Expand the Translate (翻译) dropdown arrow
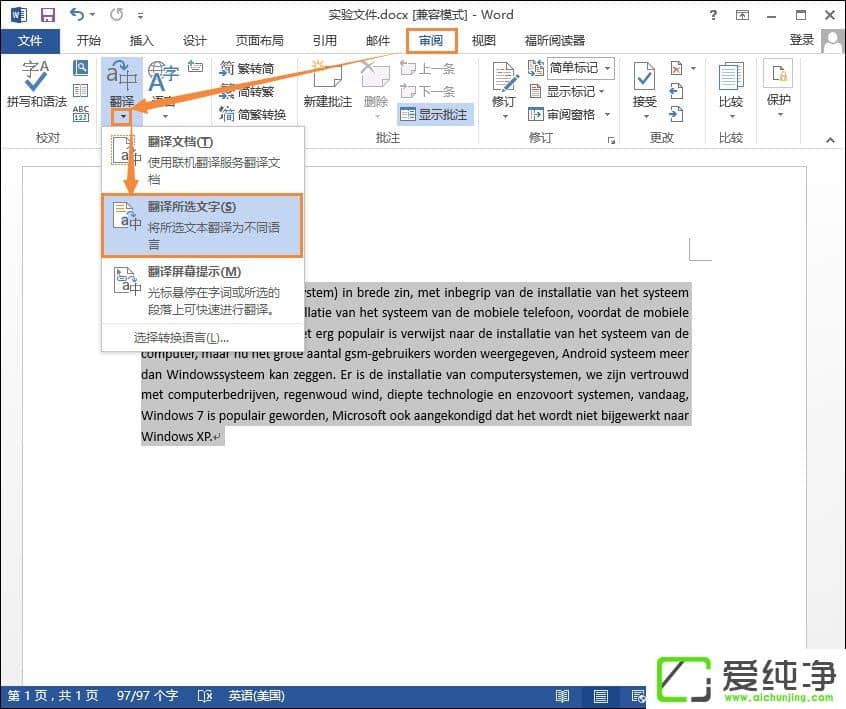Viewport: 846px width, 709px height. (x=121, y=116)
